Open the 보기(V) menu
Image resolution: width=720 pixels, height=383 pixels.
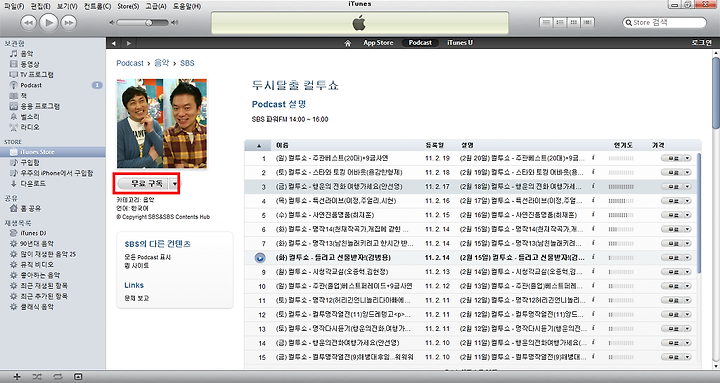[x=67, y=6]
